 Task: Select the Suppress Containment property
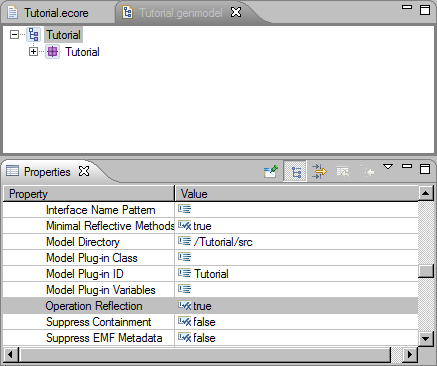pos(99,322)
